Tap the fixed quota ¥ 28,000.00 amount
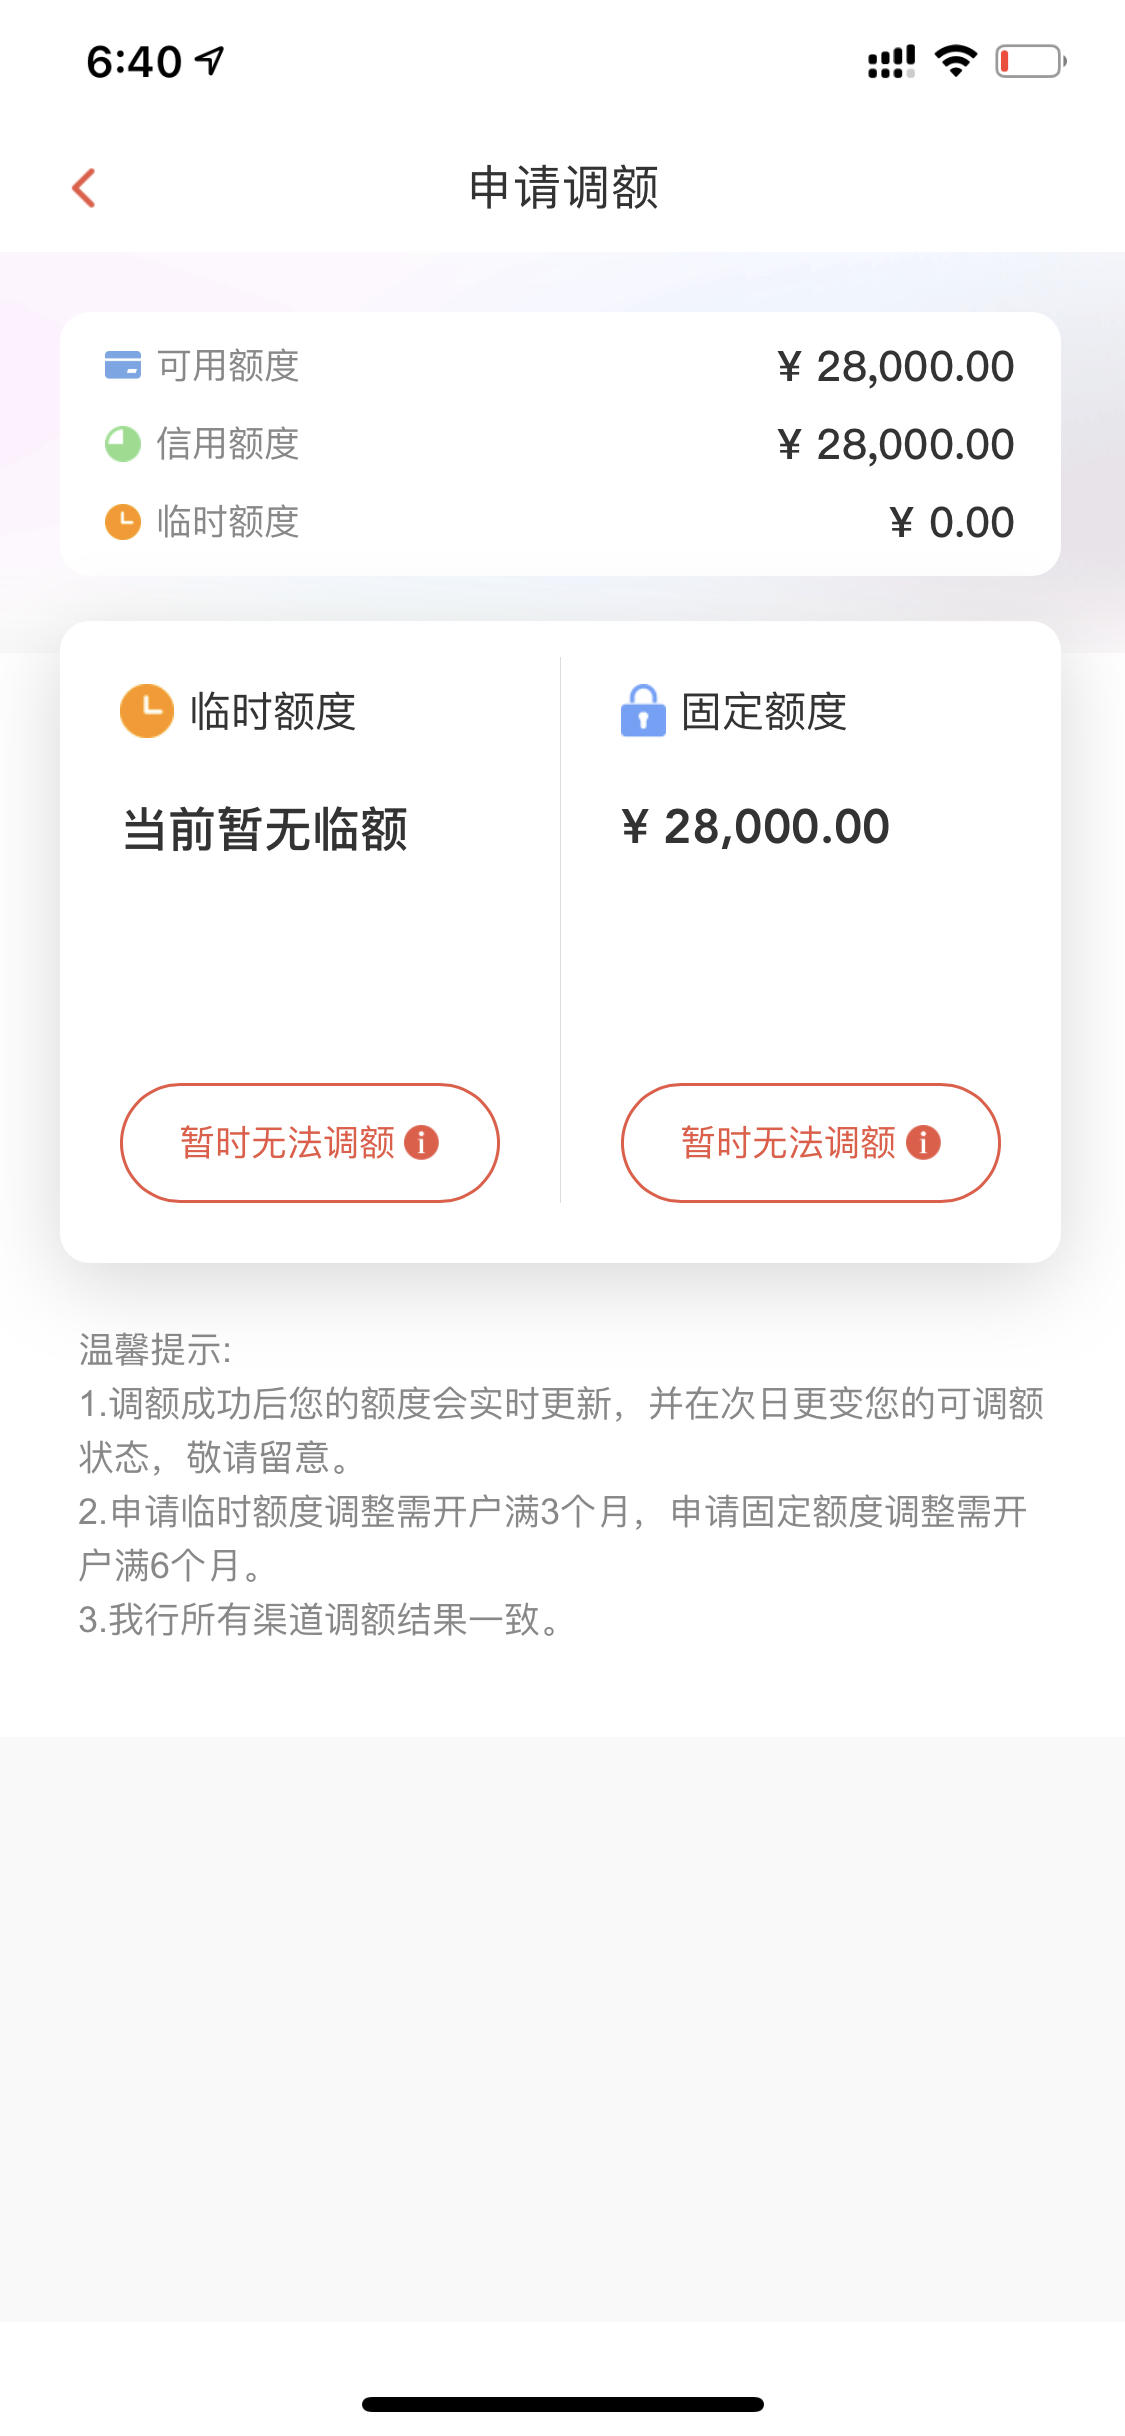The height and width of the screenshot is (2436, 1125). pyautogui.click(x=755, y=828)
